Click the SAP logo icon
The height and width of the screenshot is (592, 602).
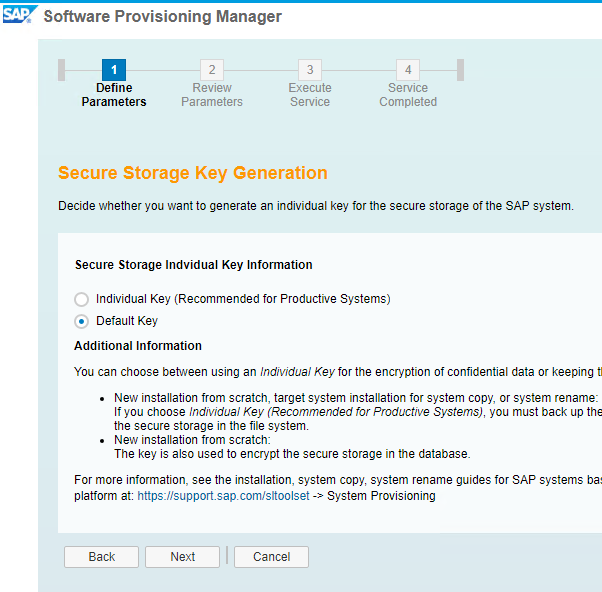20,15
